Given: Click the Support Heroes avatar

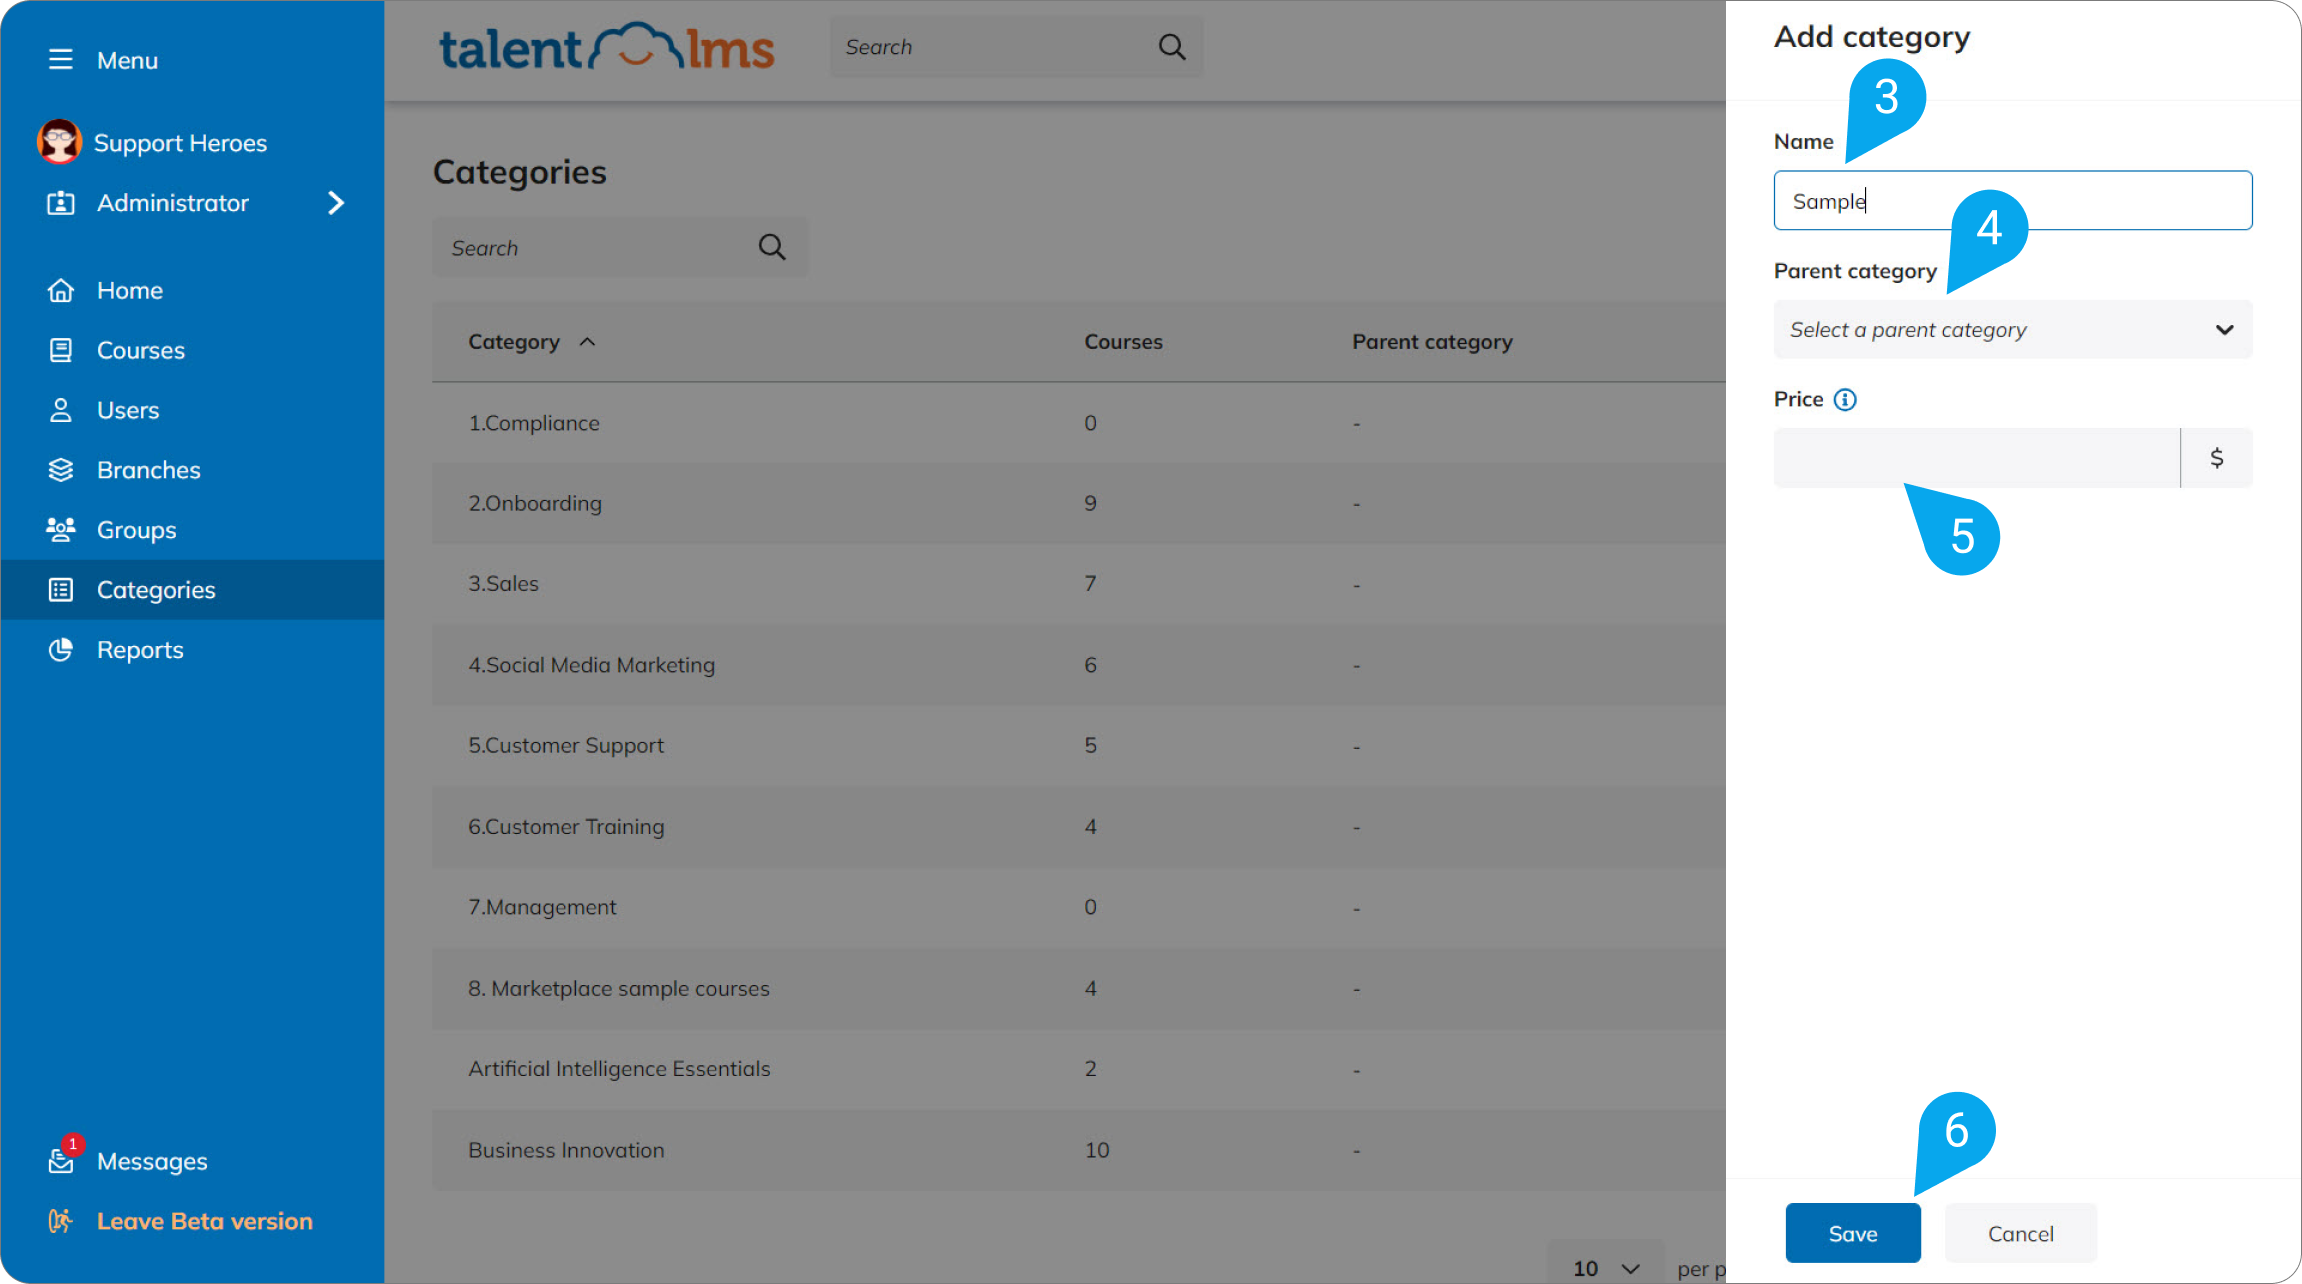Looking at the screenshot, I should tap(59, 142).
